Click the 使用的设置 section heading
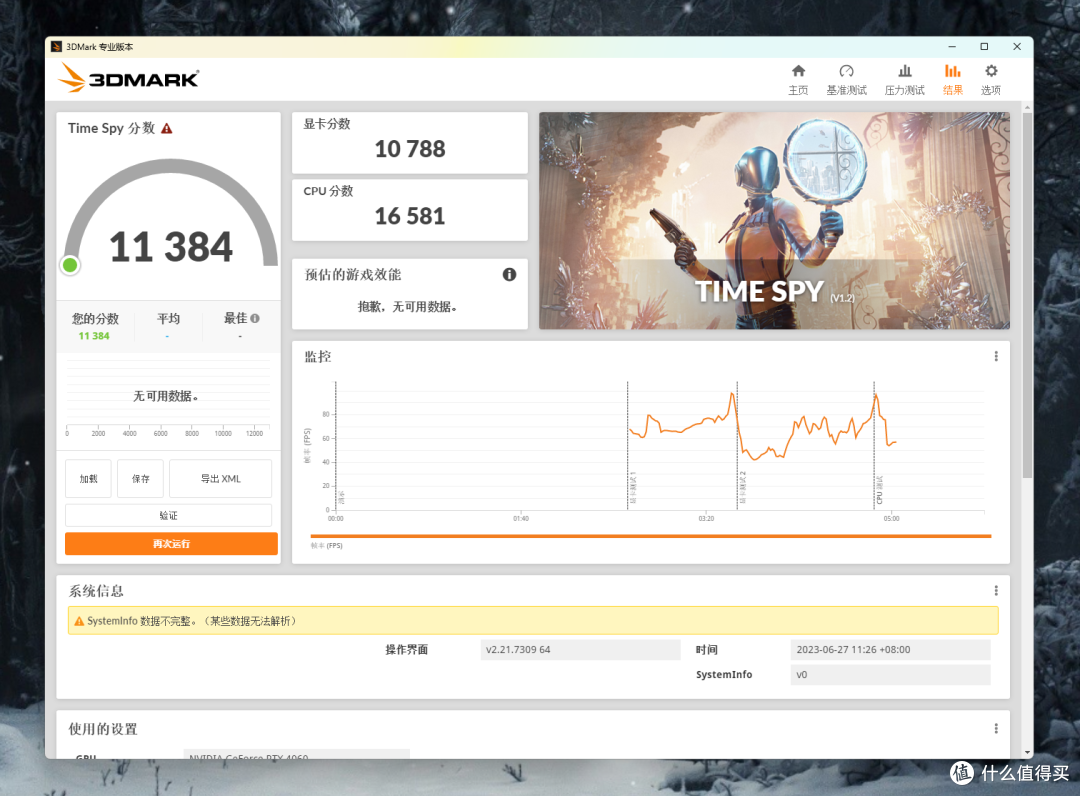The image size is (1080, 796). click(x=103, y=729)
